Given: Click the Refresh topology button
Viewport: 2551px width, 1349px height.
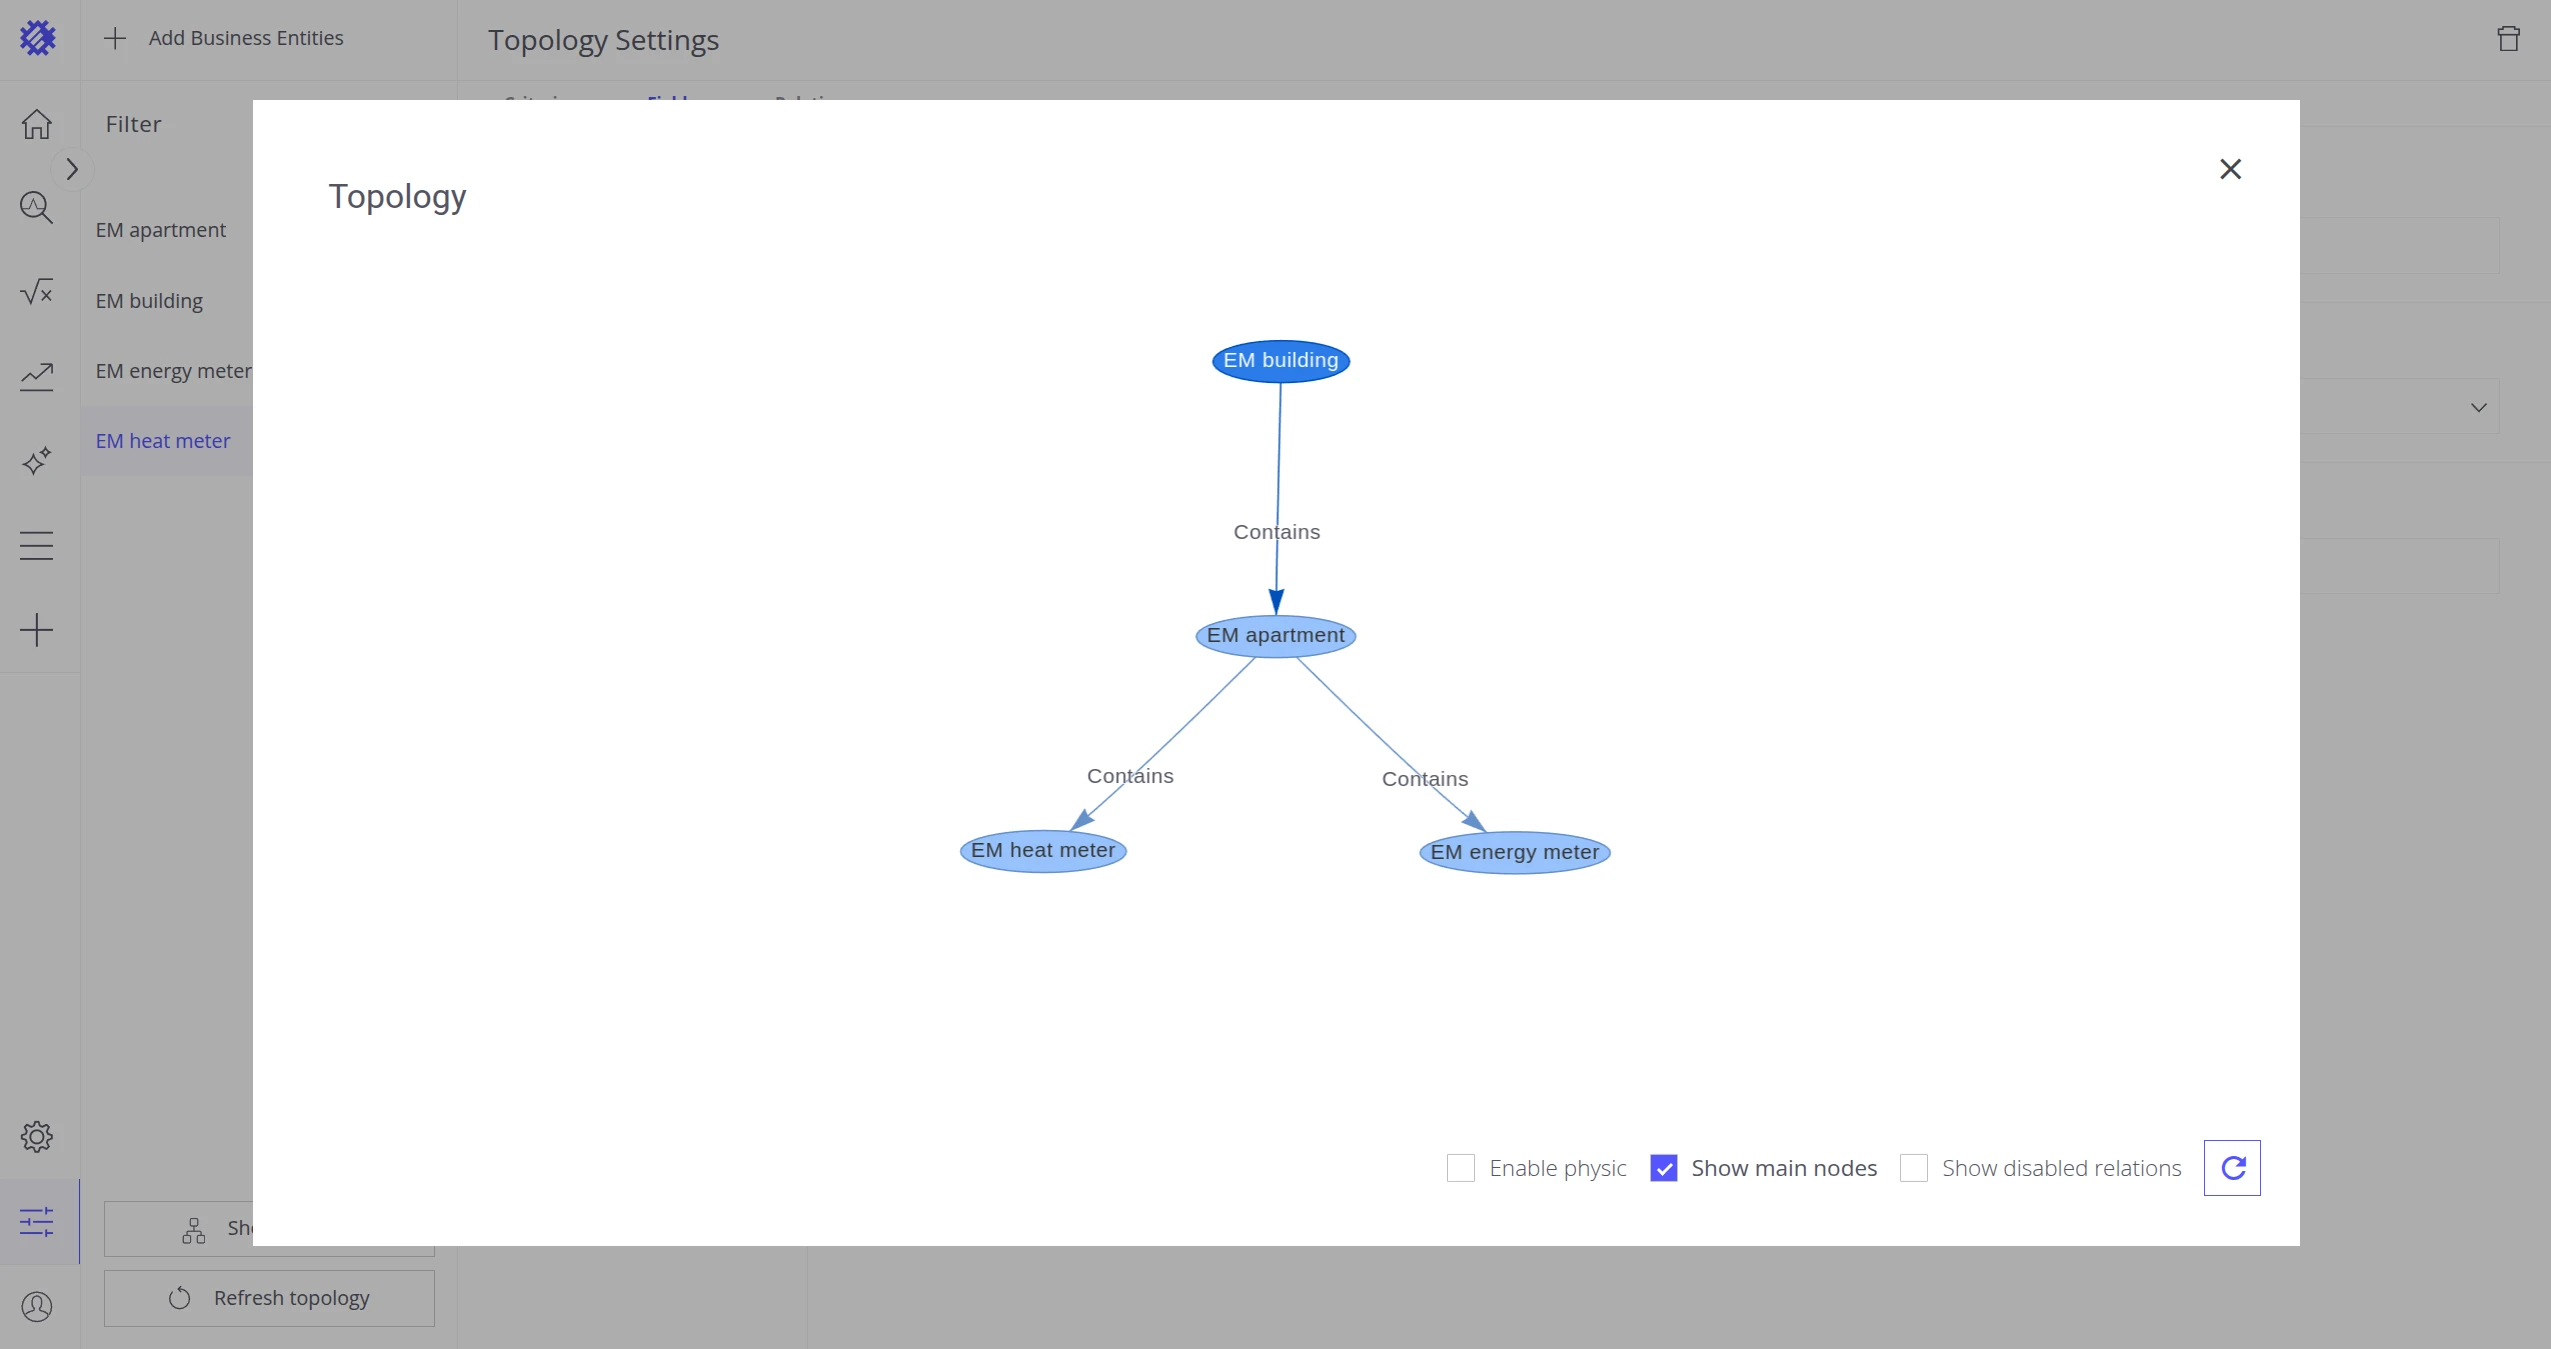Looking at the screenshot, I should 269,1298.
